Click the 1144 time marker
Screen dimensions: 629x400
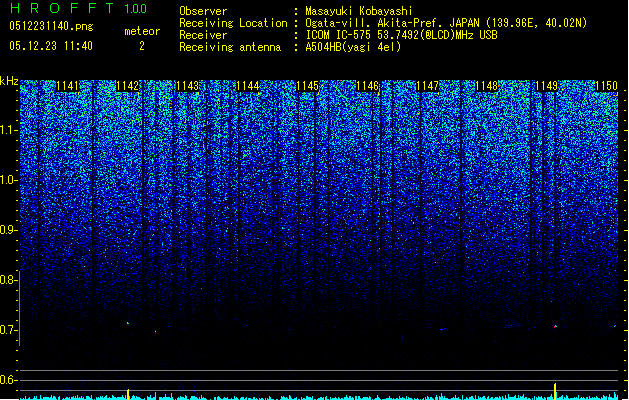pos(247,86)
